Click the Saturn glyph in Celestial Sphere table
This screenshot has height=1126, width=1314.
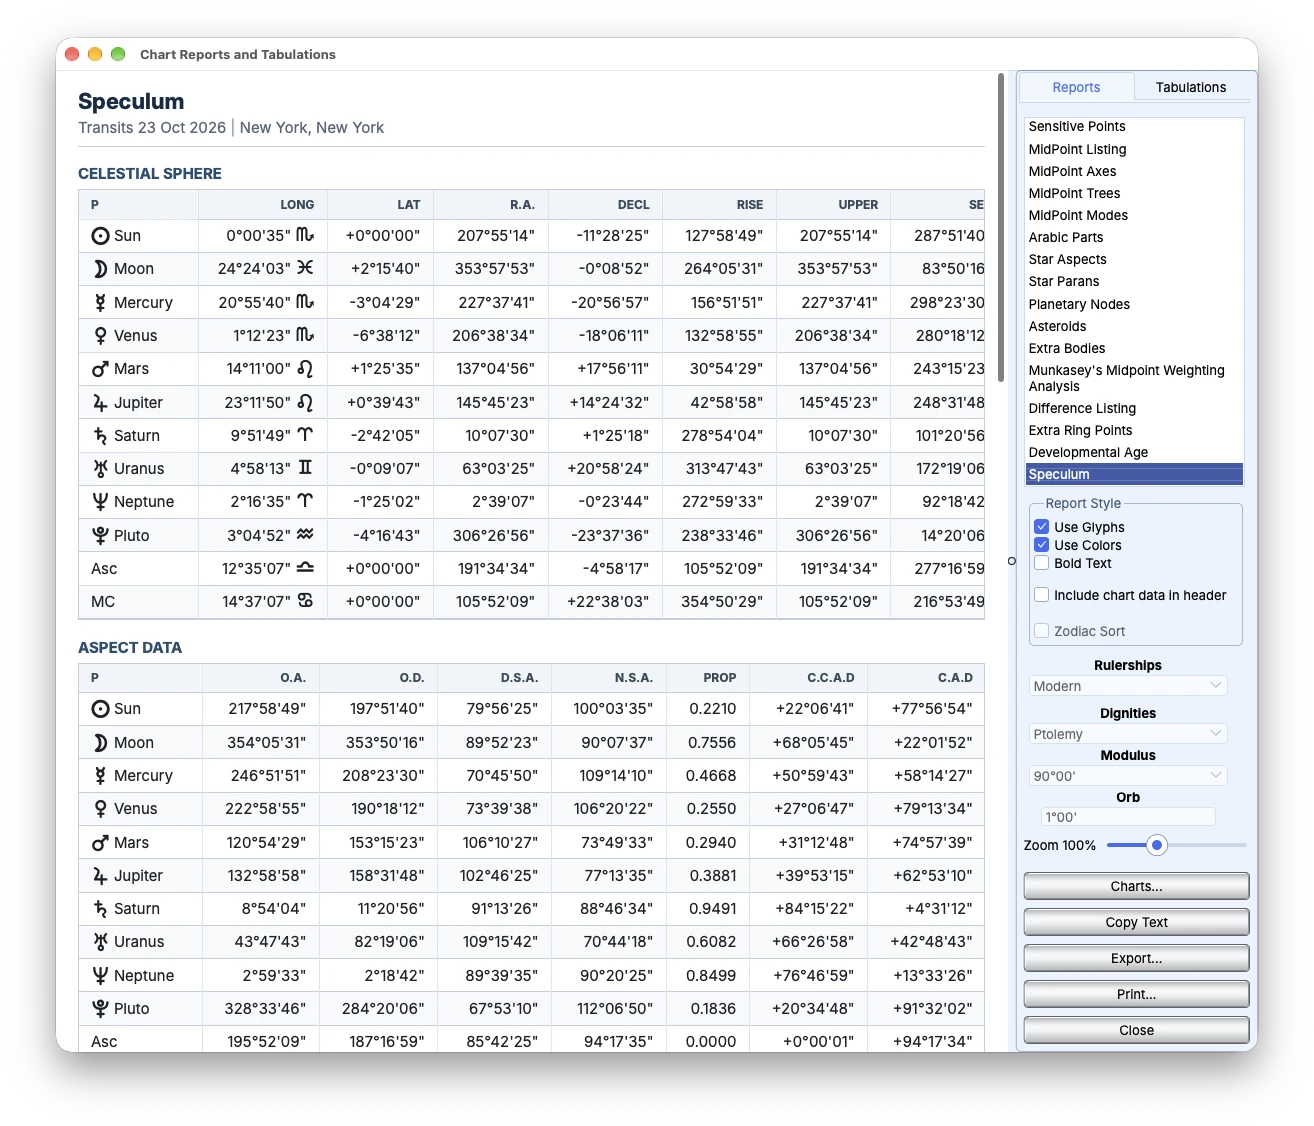[100, 435]
